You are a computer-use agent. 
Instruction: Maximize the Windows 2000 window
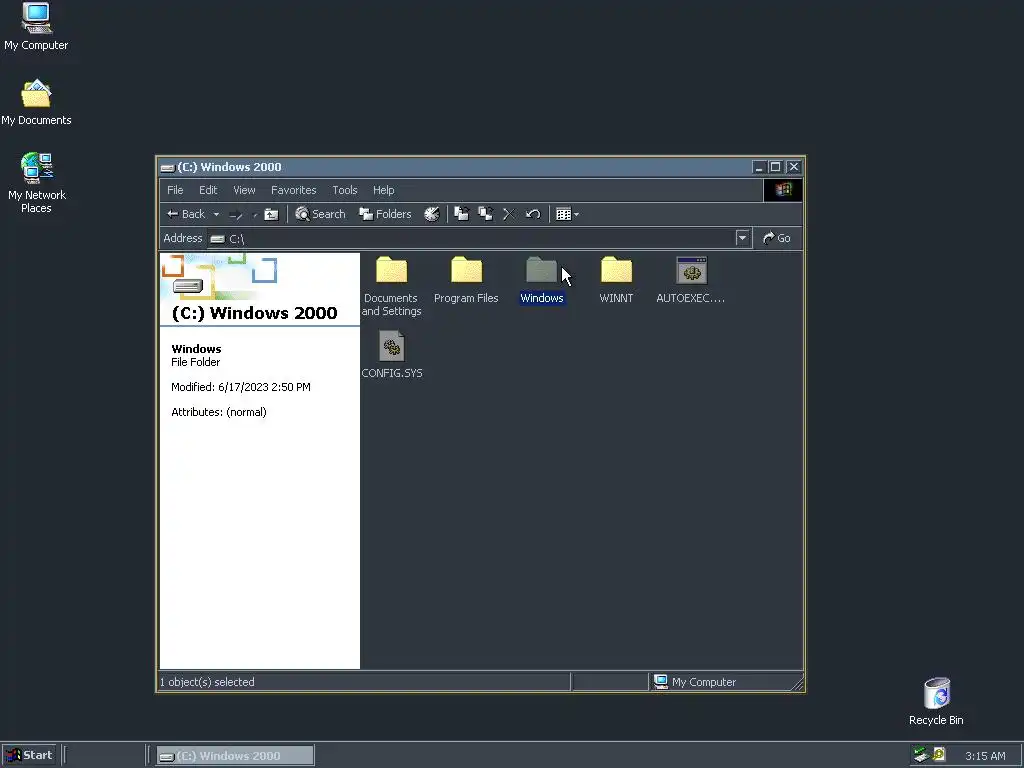775,167
